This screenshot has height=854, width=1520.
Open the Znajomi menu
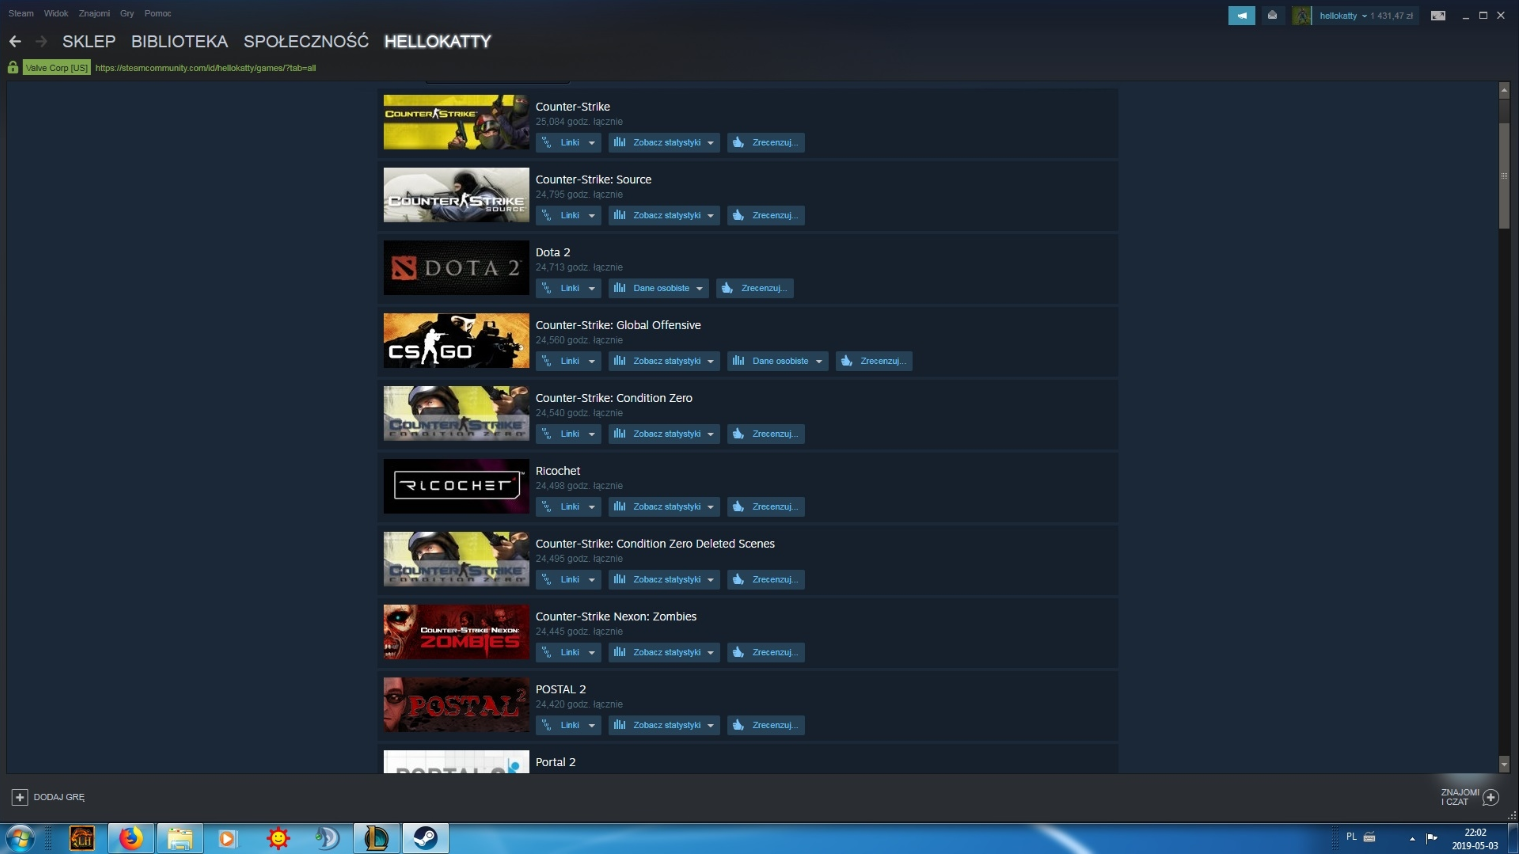pos(94,13)
